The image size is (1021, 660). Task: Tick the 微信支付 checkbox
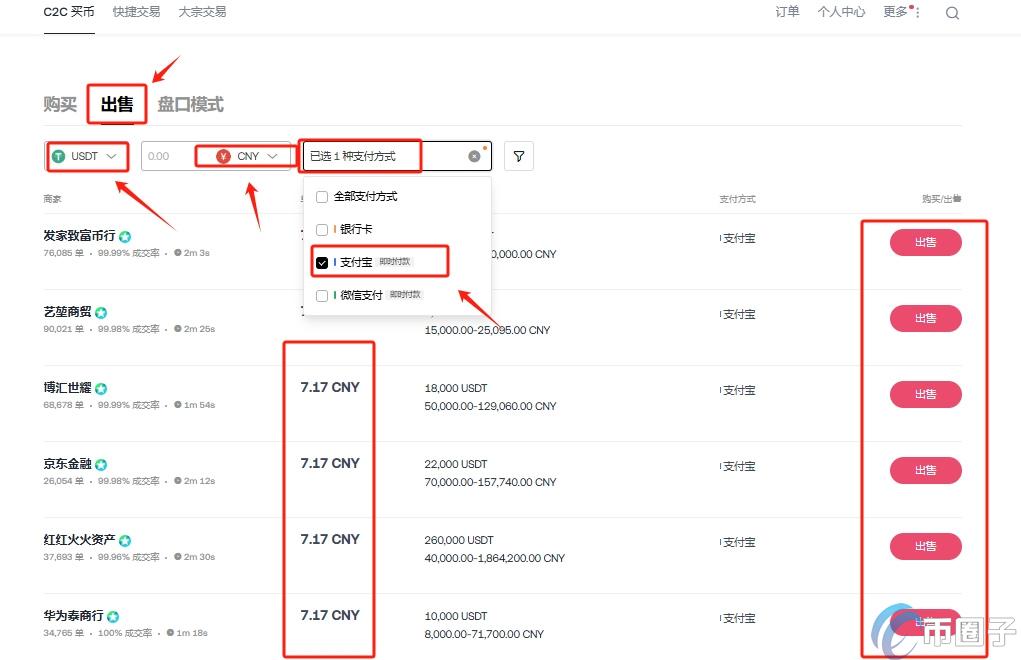(322, 295)
